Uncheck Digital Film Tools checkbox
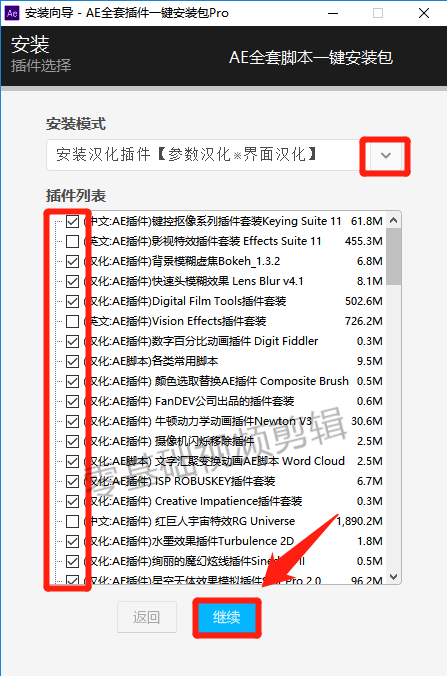 tap(72, 301)
